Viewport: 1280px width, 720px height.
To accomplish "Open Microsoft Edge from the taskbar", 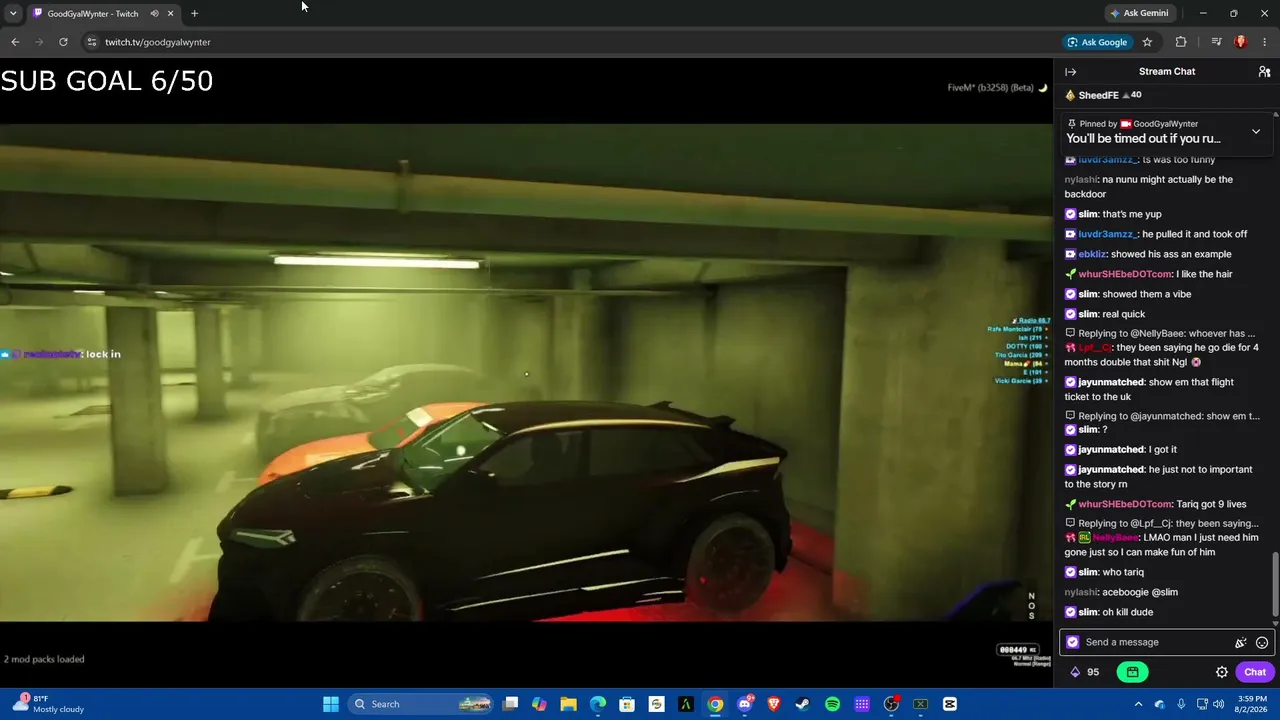I will point(597,704).
